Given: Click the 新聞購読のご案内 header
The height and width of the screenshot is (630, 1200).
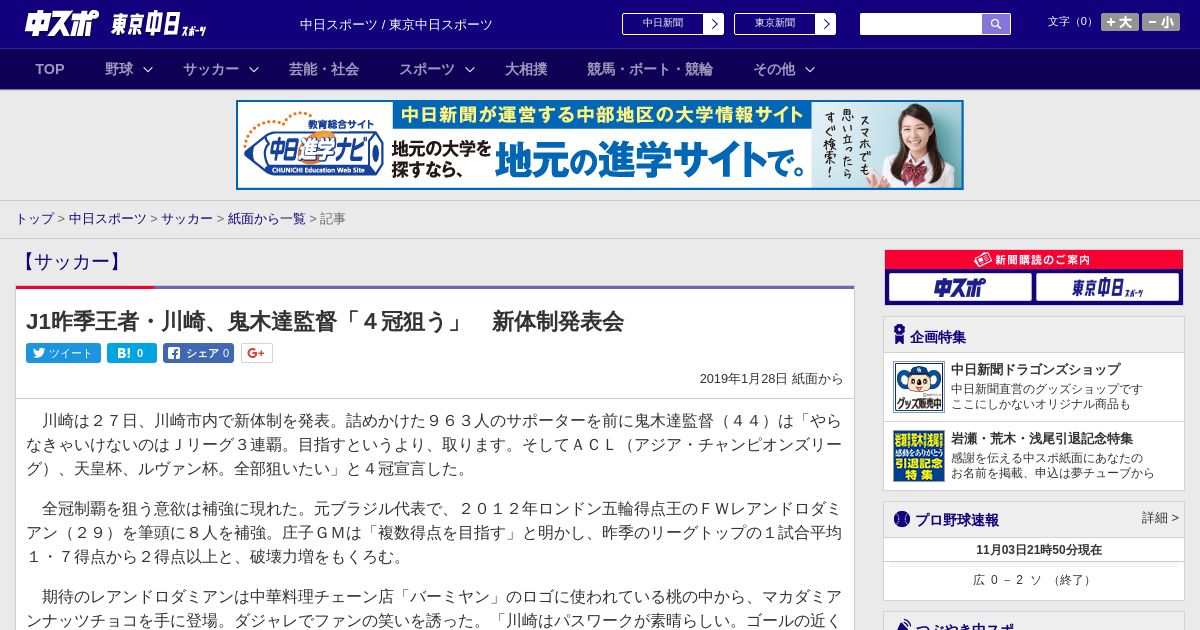Looking at the screenshot, I should (x=1034, y=259).
